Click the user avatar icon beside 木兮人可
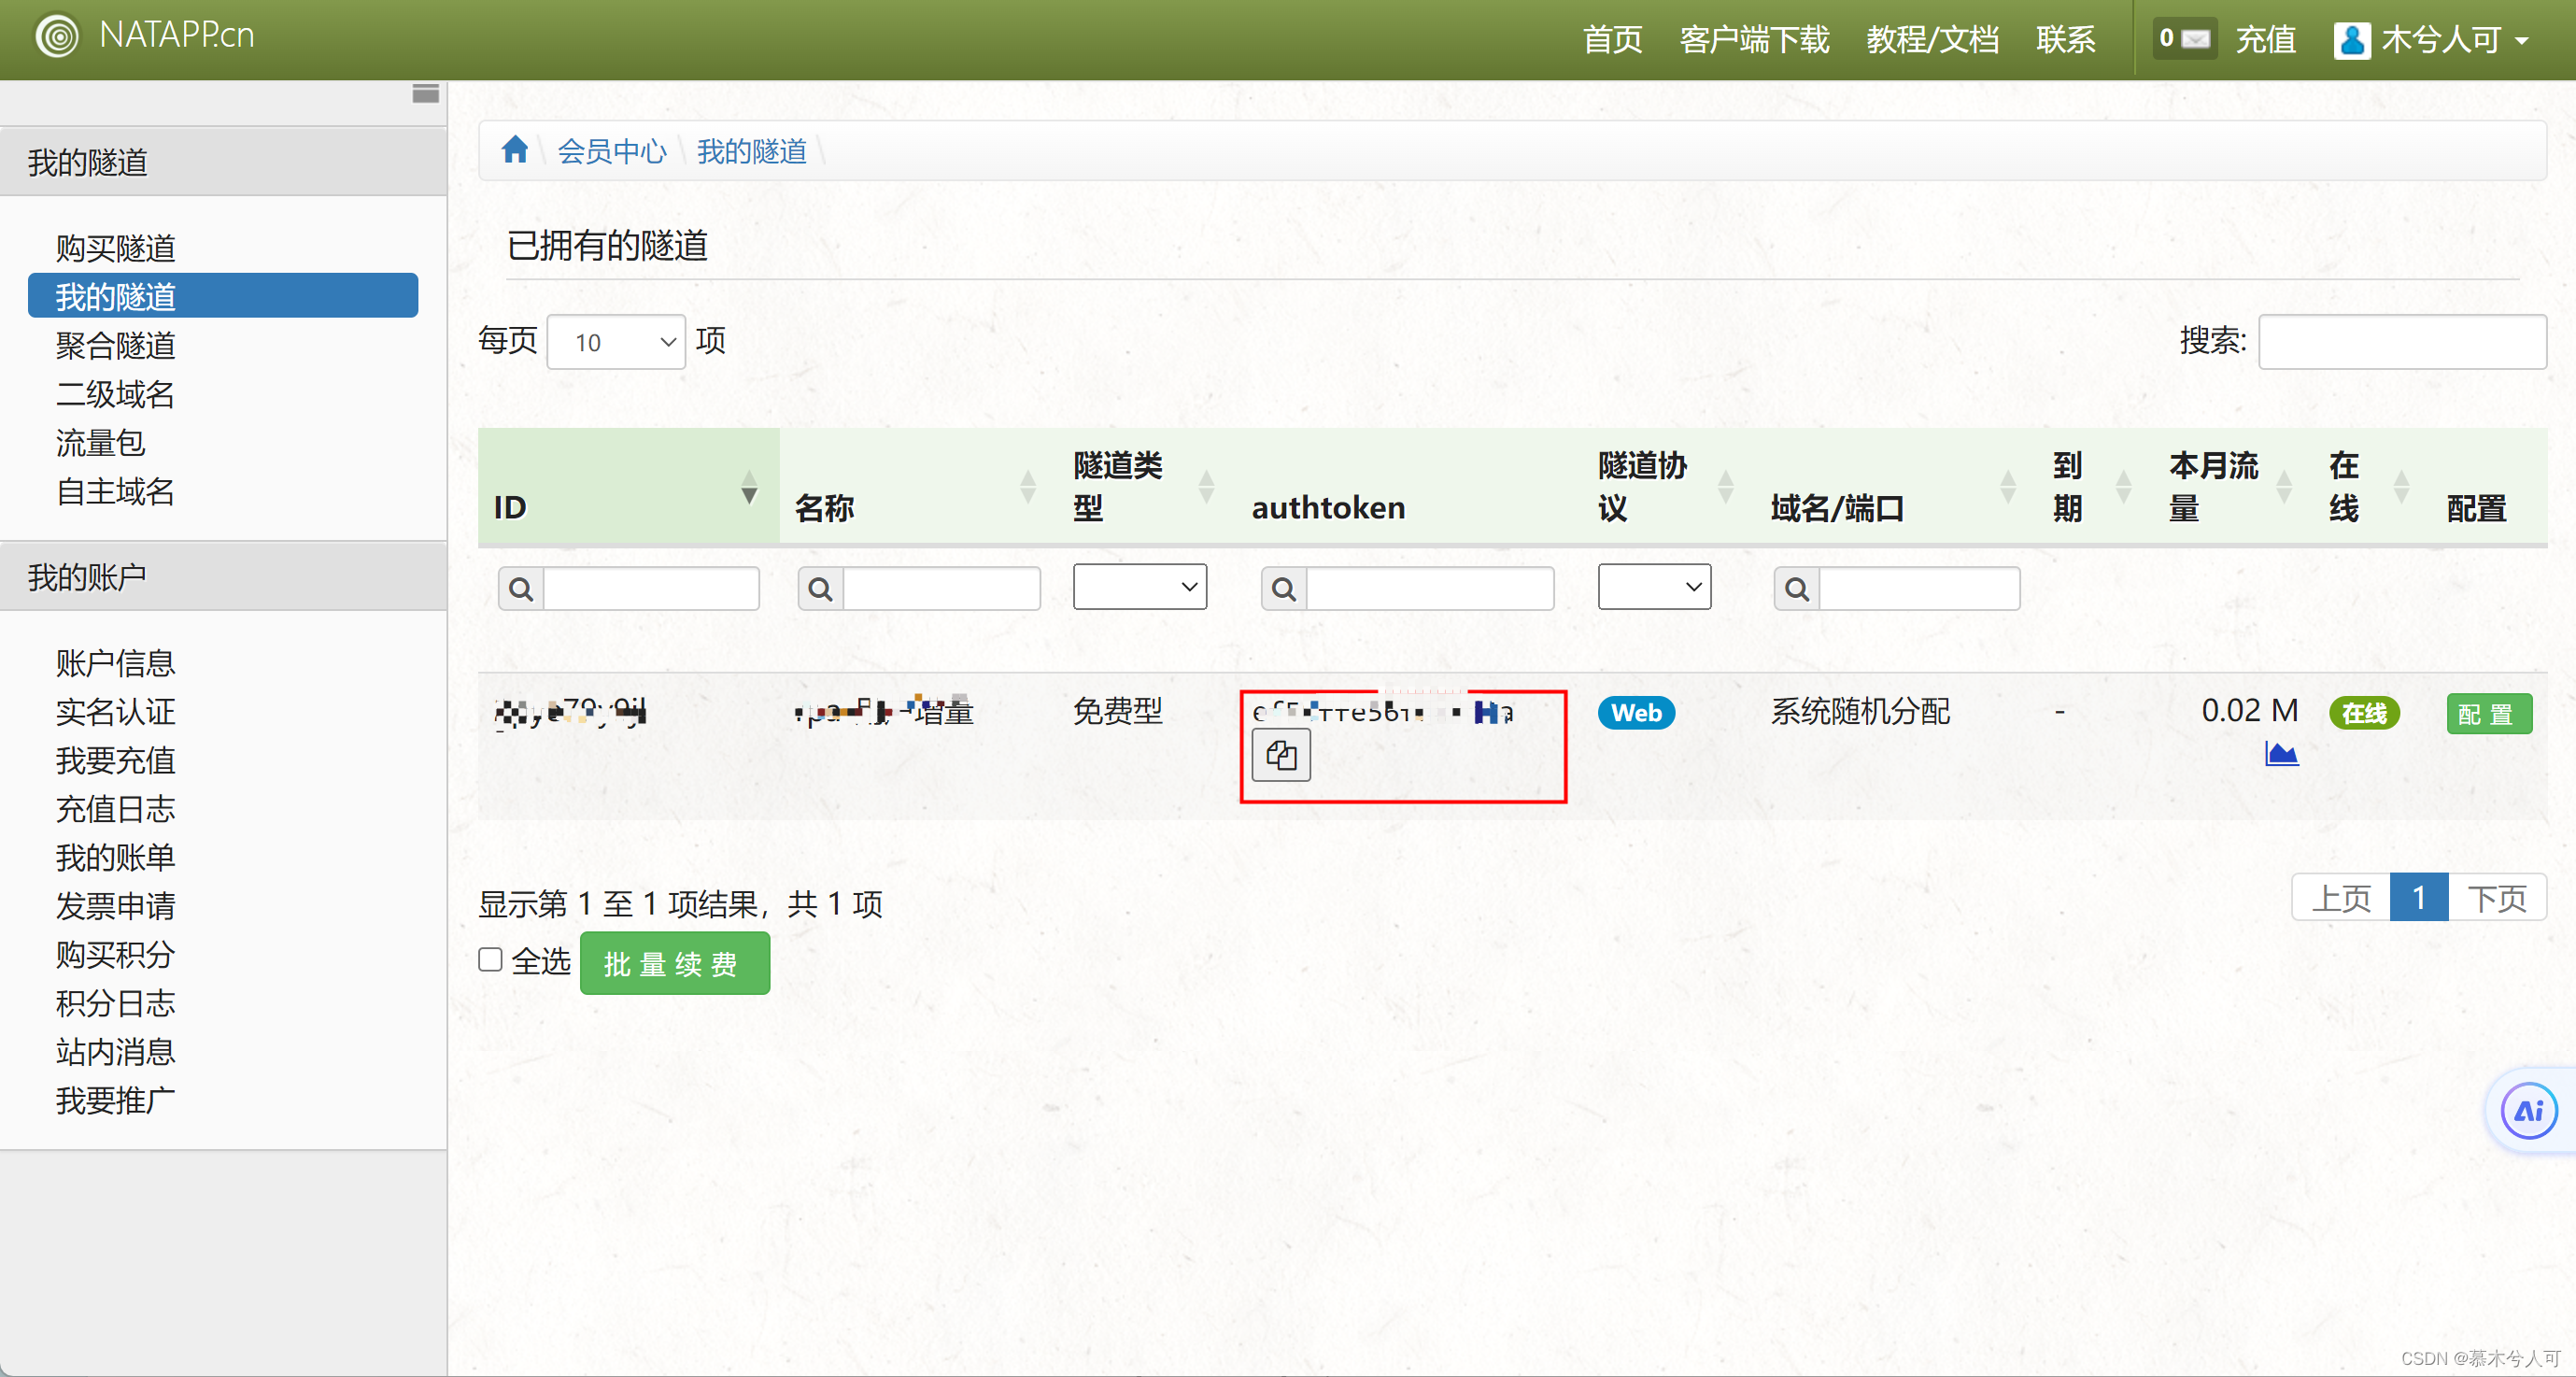The image size is (2576, 1377). coord(2351,40)
